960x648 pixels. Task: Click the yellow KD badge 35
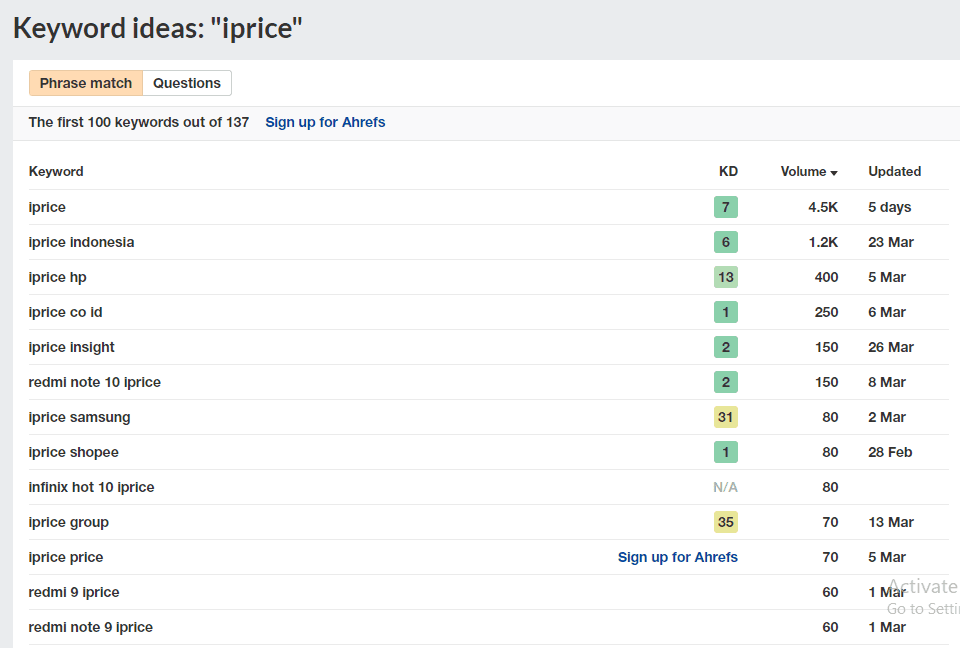click(726, 522)
